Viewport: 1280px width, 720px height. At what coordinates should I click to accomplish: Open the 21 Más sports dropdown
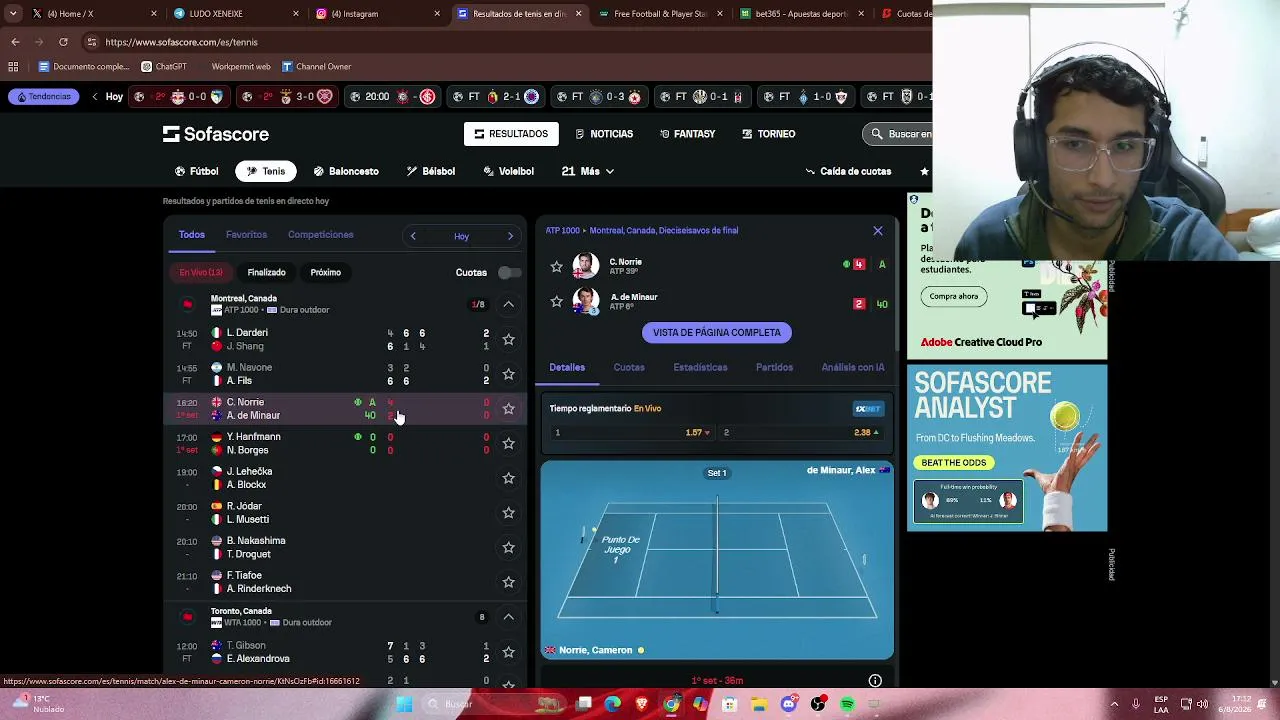(x=588, y=171)
